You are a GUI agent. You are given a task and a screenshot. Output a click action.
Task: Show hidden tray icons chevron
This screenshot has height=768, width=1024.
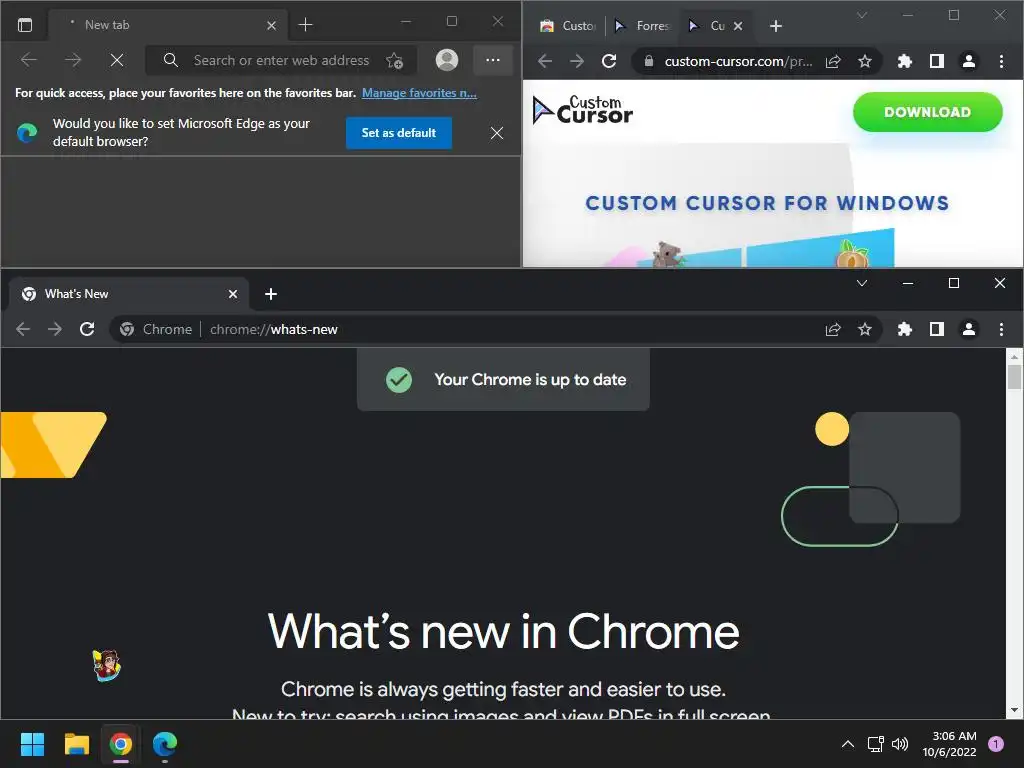click(x=848, y=744)
